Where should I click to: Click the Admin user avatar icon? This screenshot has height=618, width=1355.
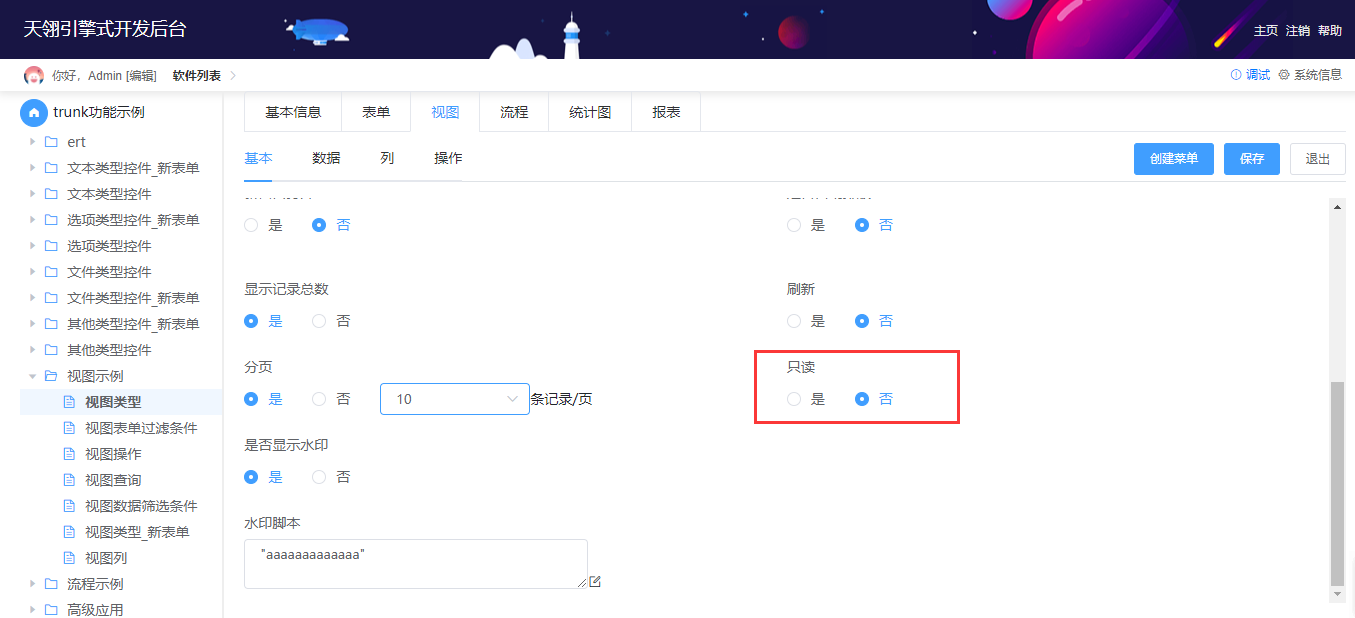34,75
